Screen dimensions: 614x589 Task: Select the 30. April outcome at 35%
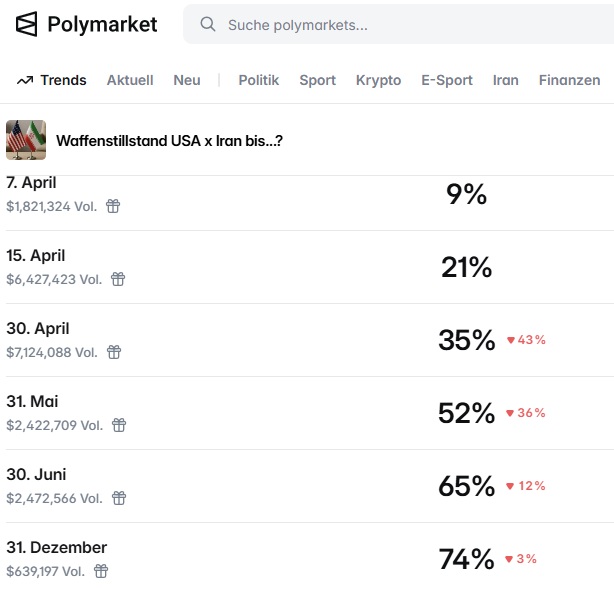point(466,340)
